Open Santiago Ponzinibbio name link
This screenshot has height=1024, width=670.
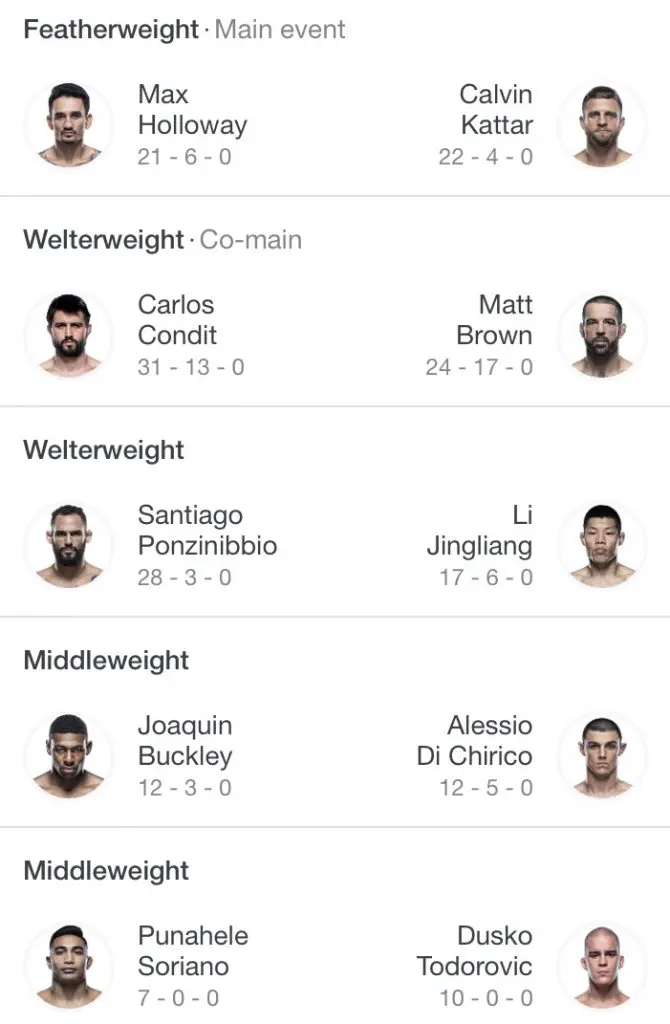pos(207,531)
